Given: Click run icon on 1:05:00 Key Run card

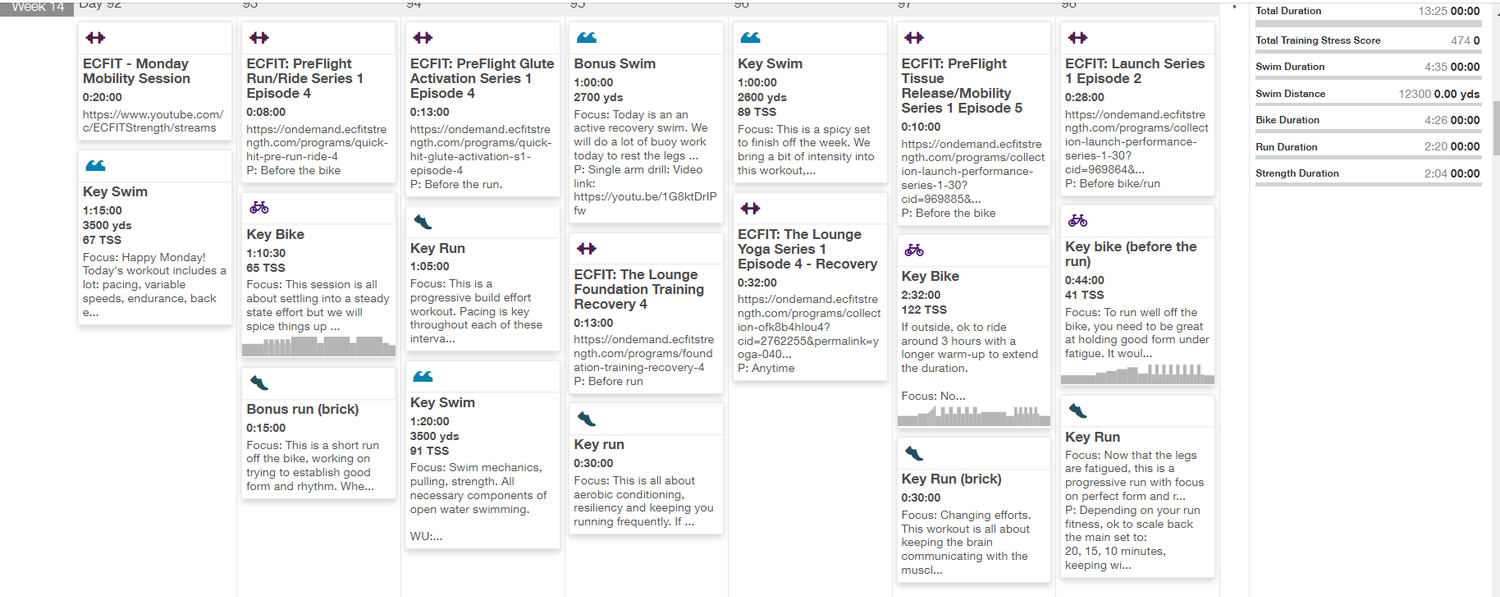Looking at the screenshot, I should click(x=423, y=222).
